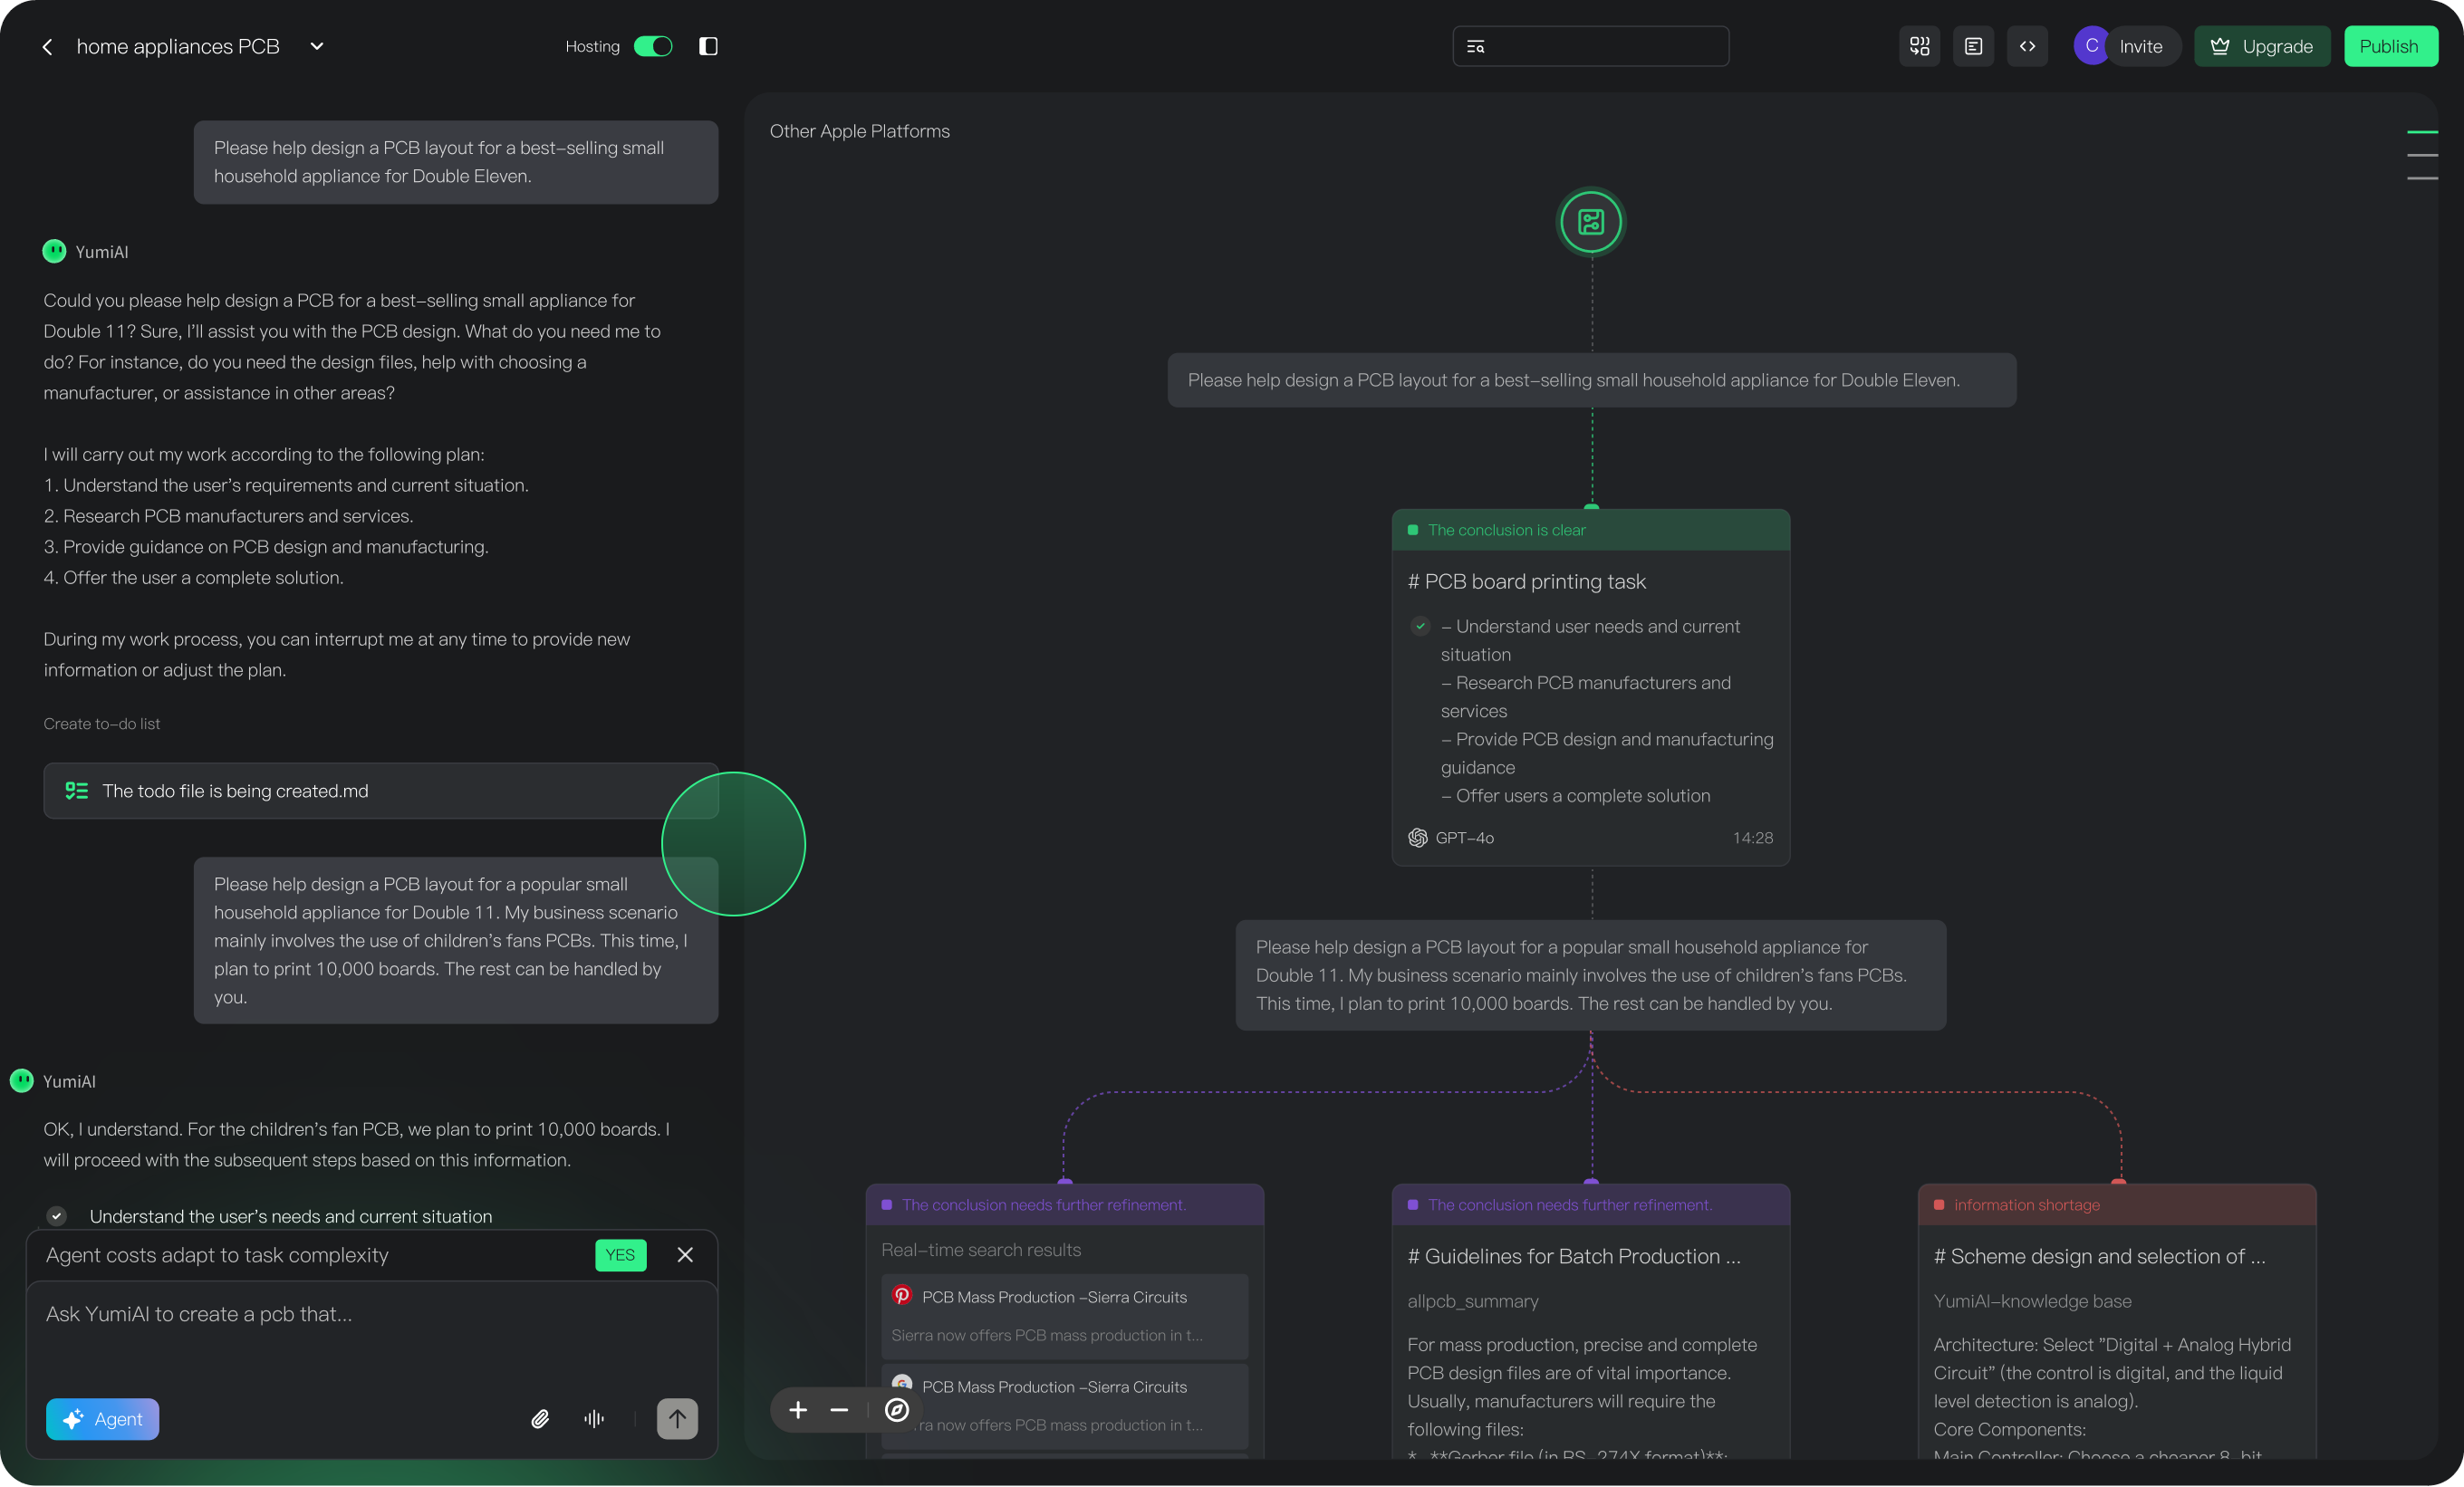The height and width of the screenshot is (1487, 2464).
Task: Zoom in the canvas with plus
Action: pyautogui.click(x=798, y=1410)
